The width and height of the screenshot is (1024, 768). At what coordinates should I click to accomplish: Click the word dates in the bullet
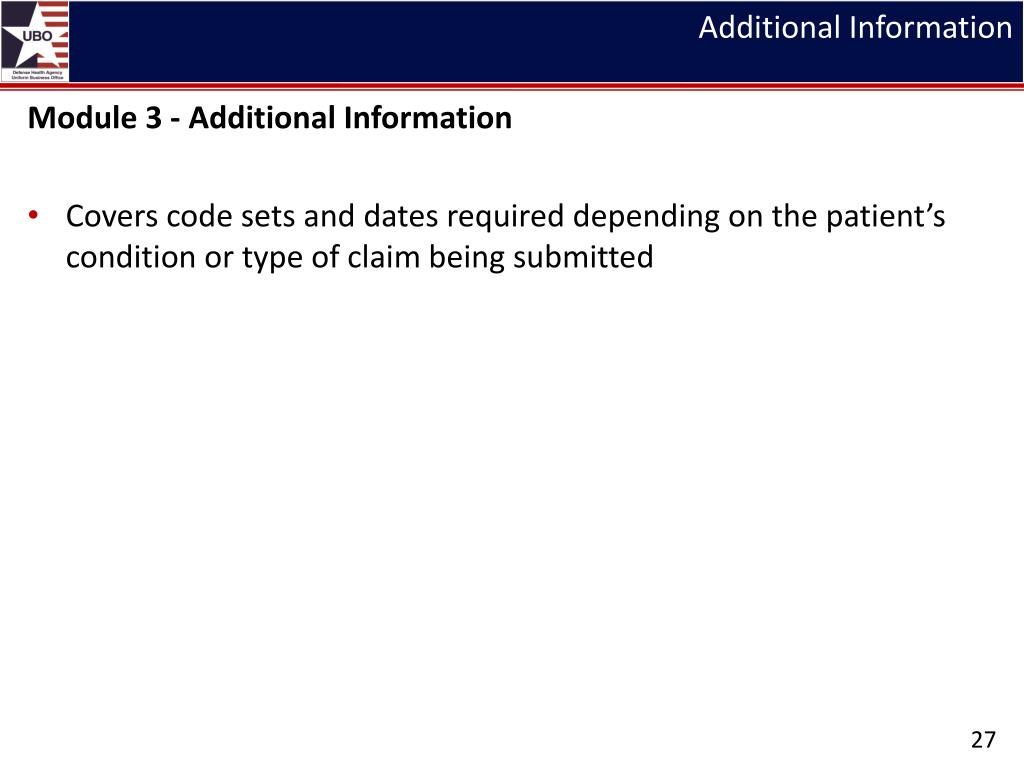(x=400, y=216)
